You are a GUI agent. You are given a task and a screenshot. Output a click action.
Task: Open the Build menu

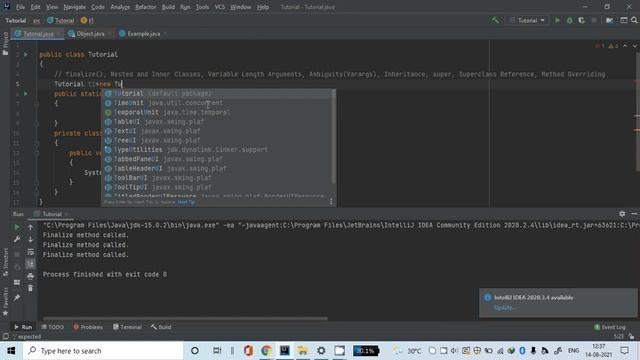(168, 7)
